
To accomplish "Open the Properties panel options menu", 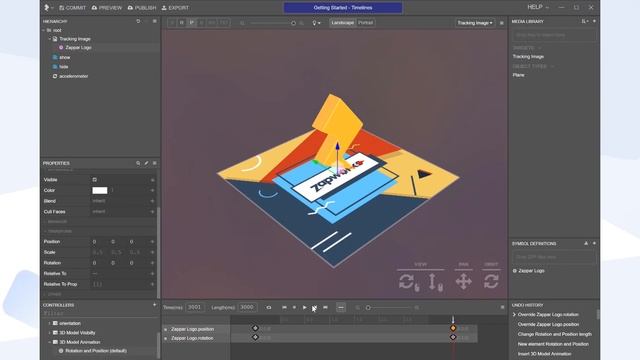I will tap(155, 163).
